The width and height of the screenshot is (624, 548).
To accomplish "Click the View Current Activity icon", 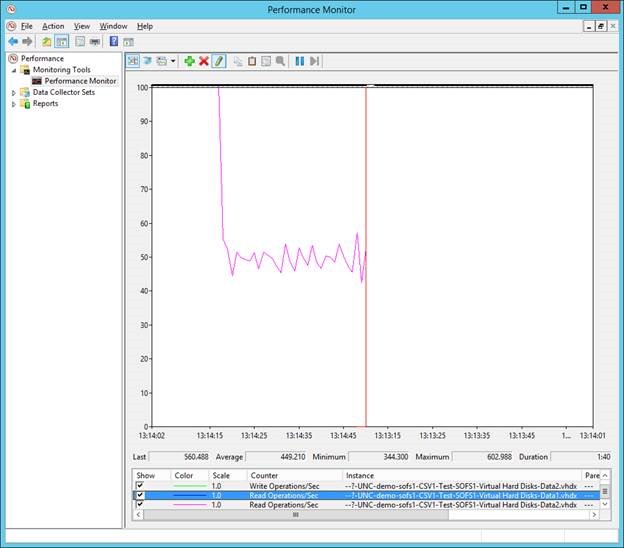I will point(133,61).
